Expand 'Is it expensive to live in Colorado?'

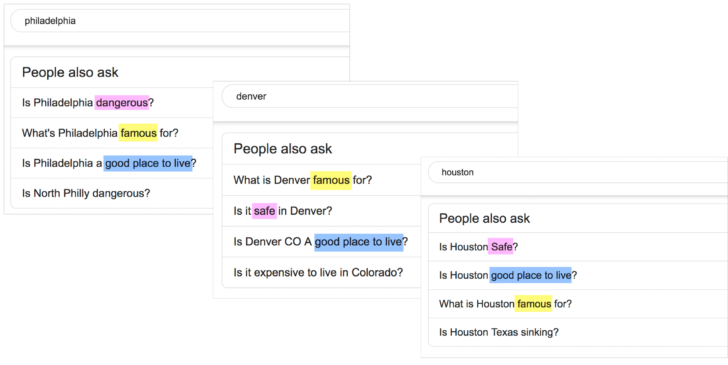coord(321,273)
